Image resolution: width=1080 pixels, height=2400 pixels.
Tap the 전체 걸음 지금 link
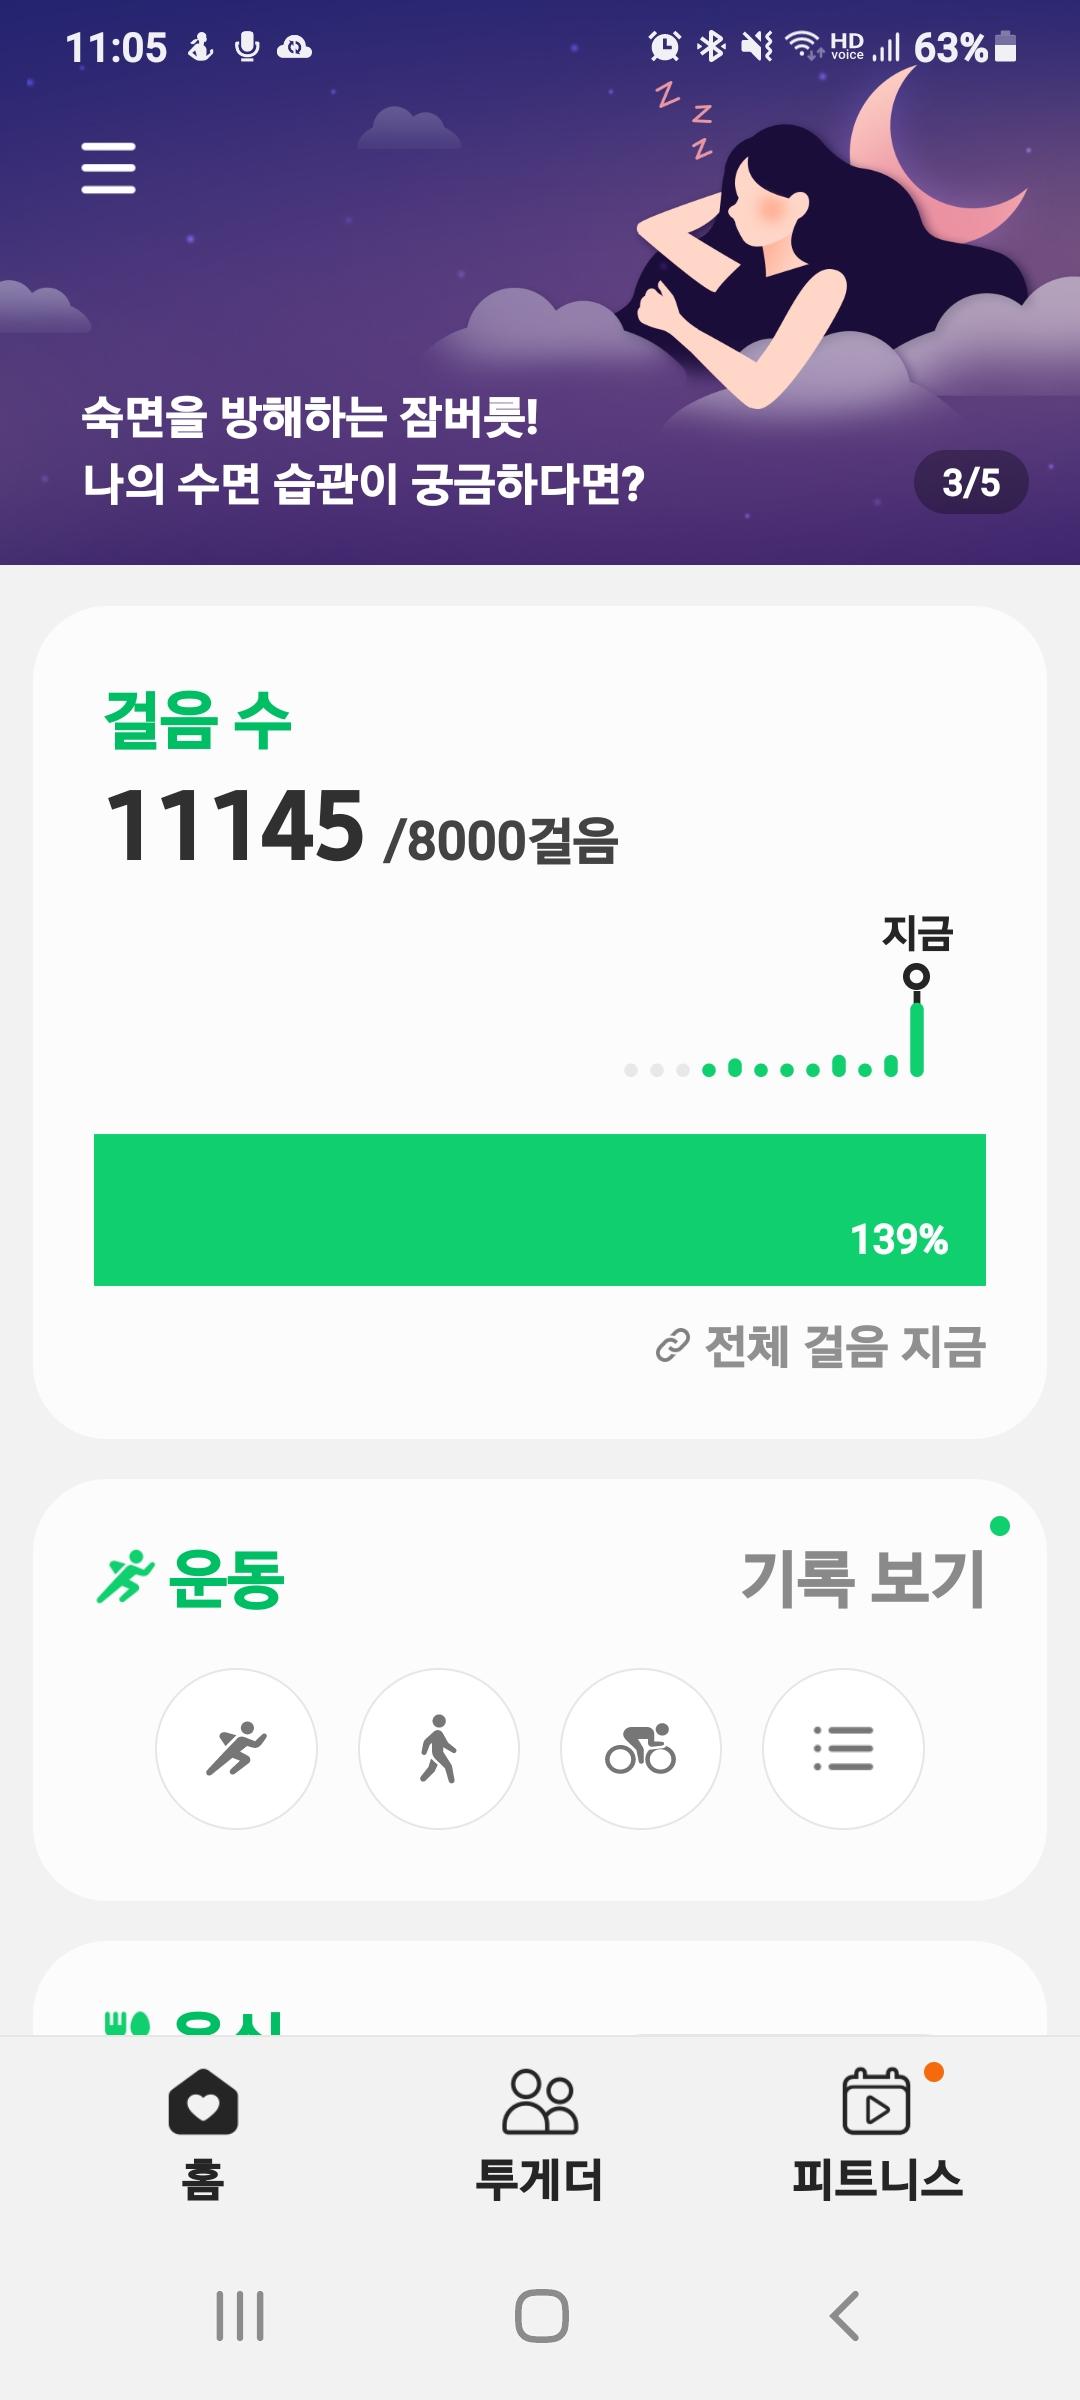[822, 1346]
